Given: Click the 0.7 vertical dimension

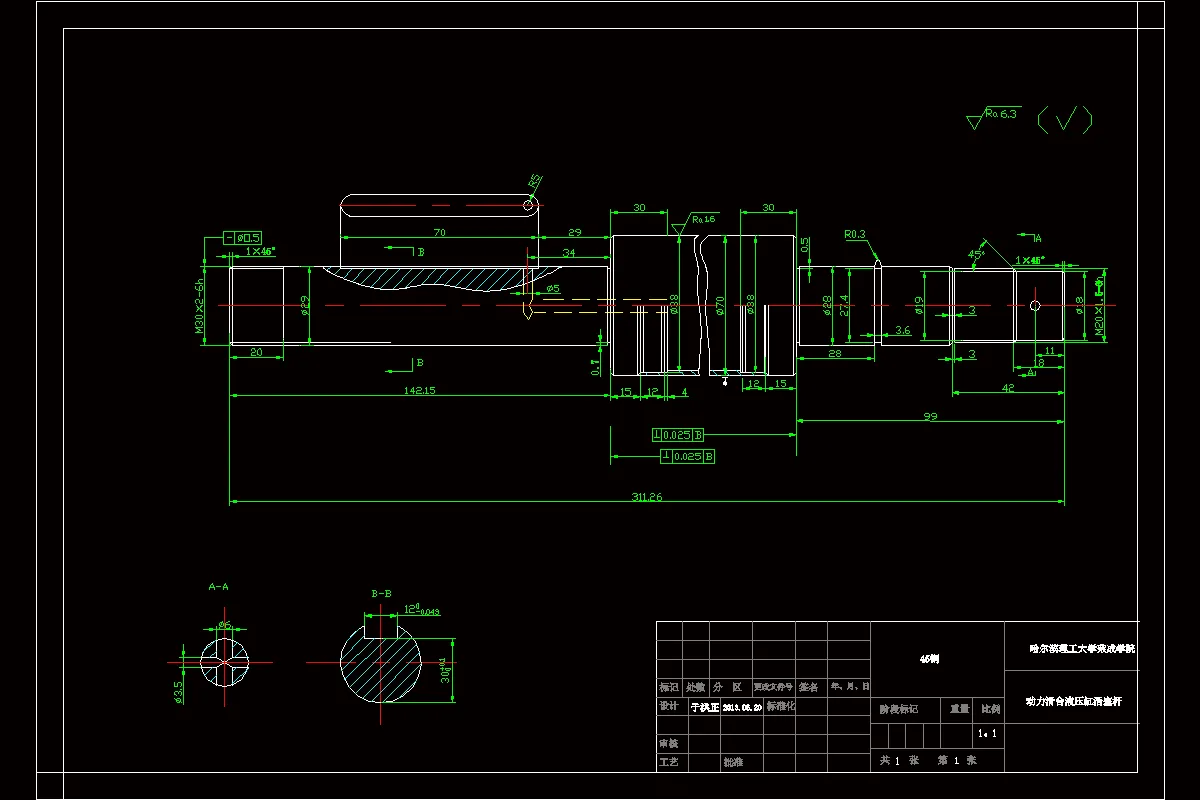Looking at the screenshot, I should coord(594,367).
